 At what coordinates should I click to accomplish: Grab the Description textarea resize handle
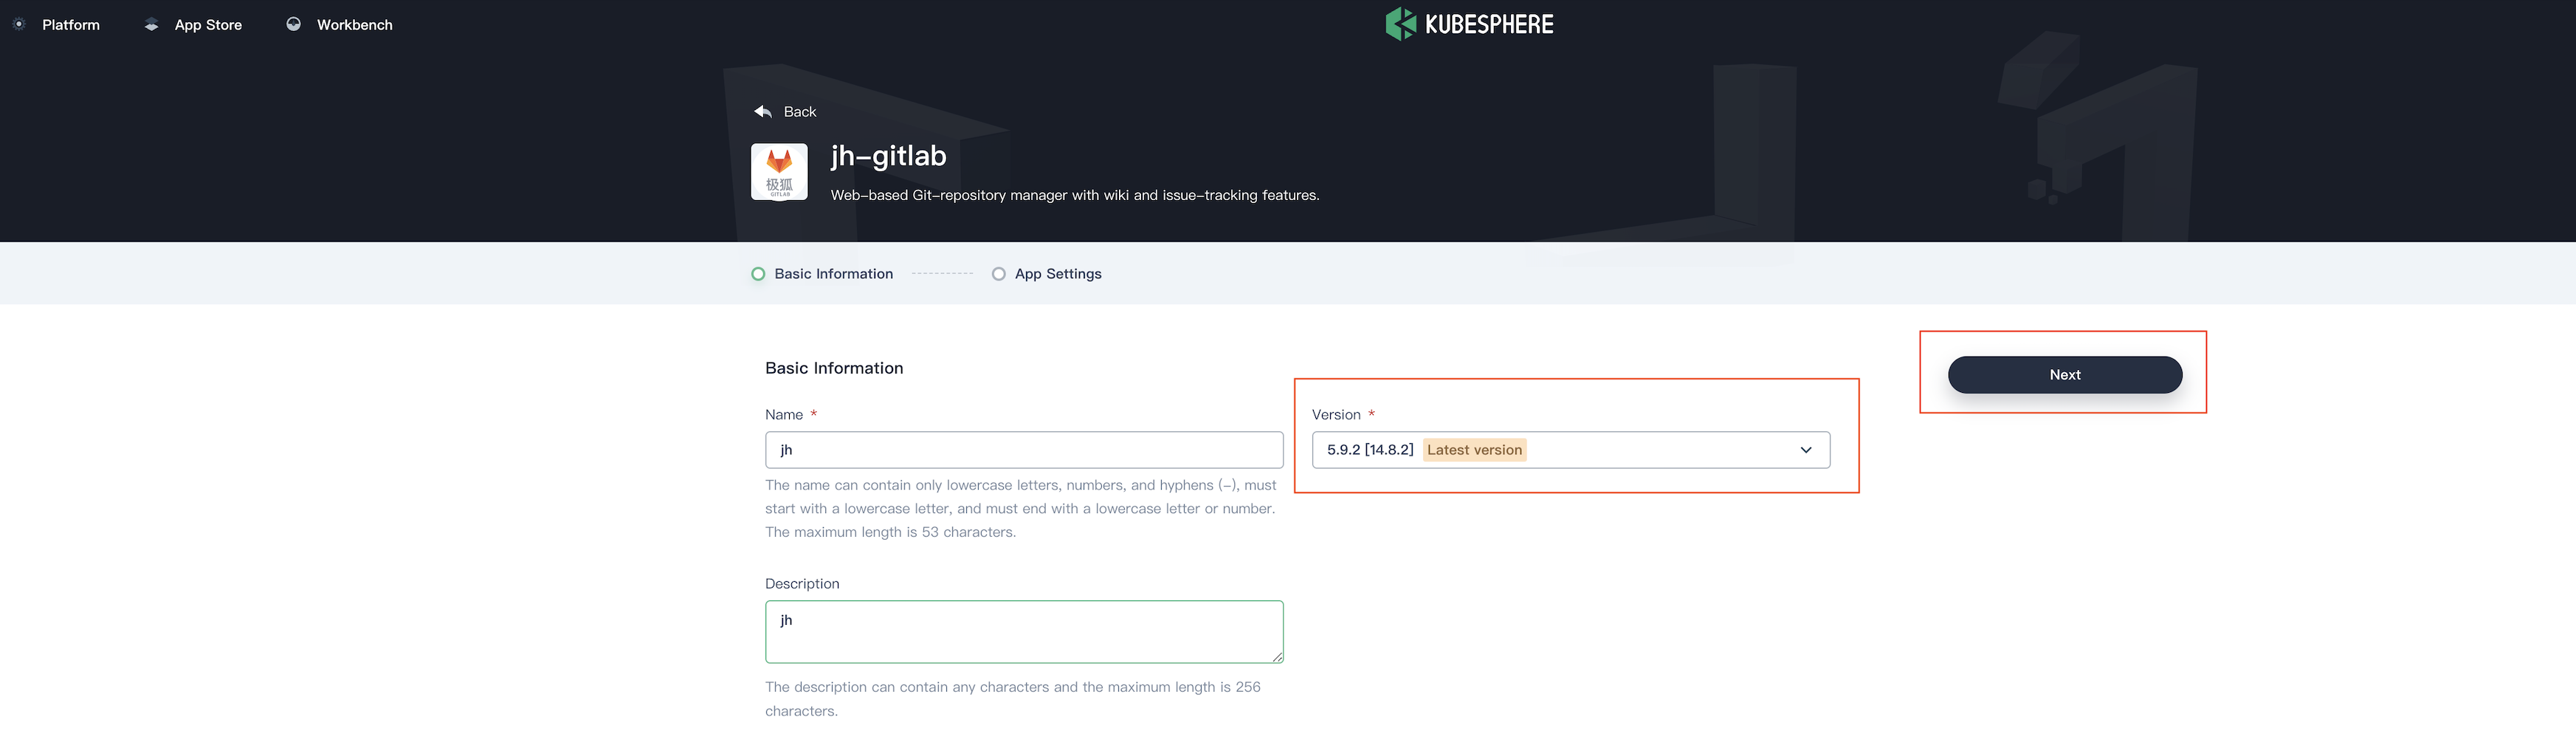pyautogui.click(x=1277, y=657)
